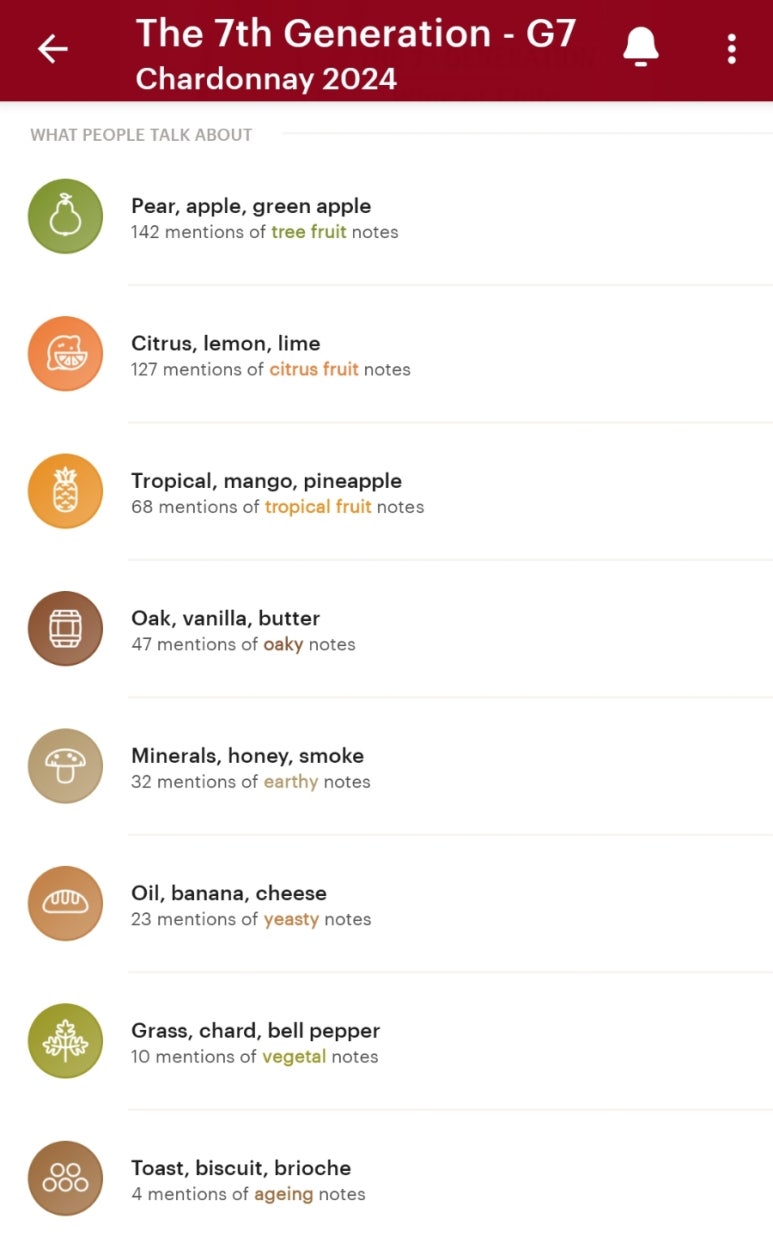The image size is (773, 1237).
Task: Tap the brown oak barrel icon
Action: [x=65, y=628]
